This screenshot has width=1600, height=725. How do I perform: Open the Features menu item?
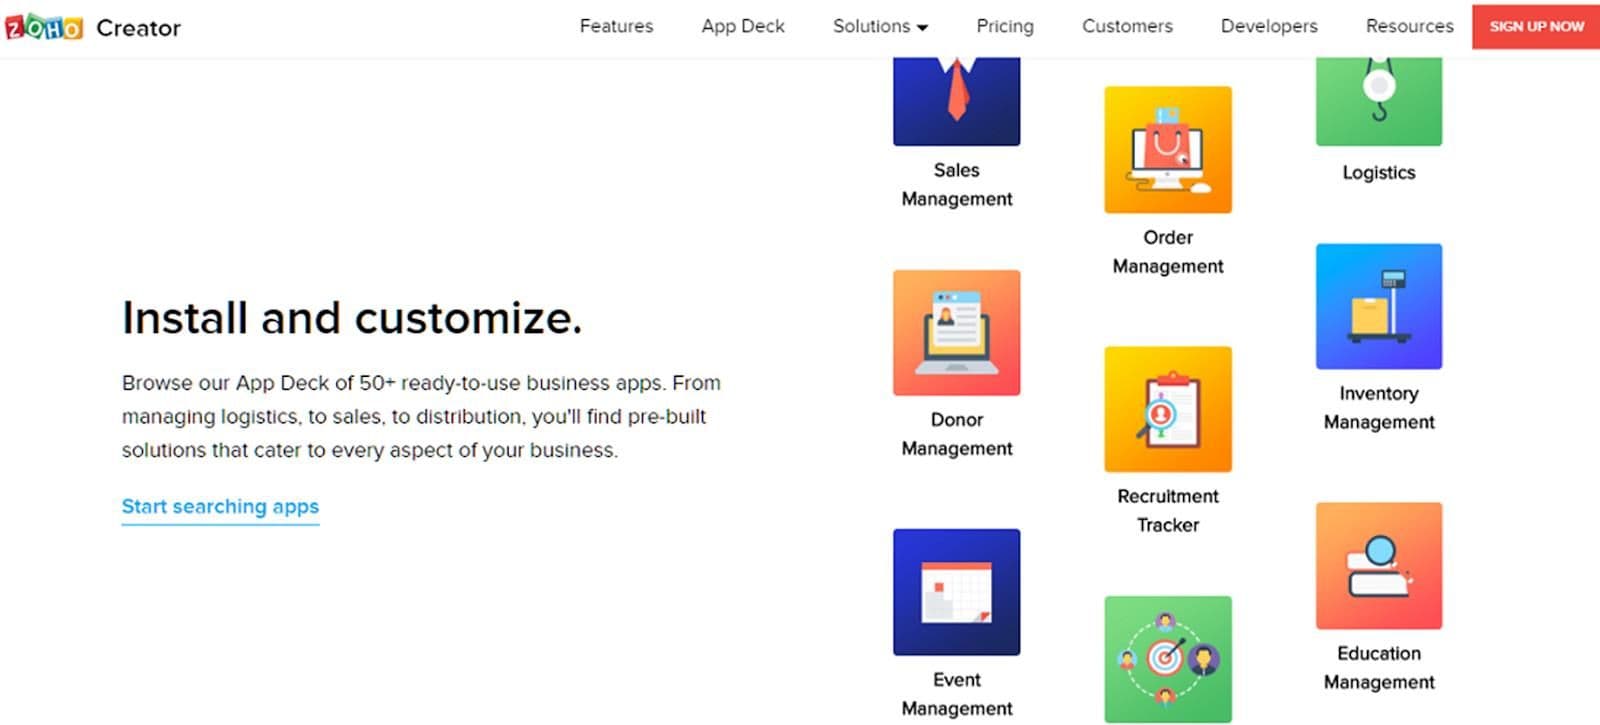click(x=616, y=26)
